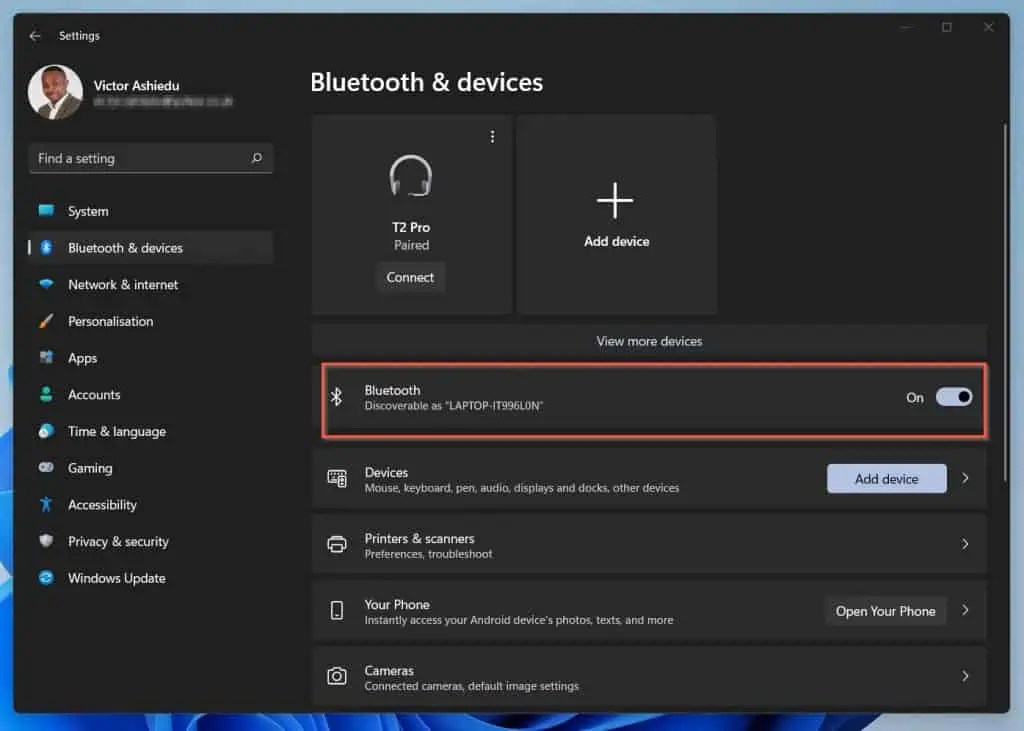1024x731 pixels.
Task: Click the Network & internet globe icon
Action: [44, 285]
